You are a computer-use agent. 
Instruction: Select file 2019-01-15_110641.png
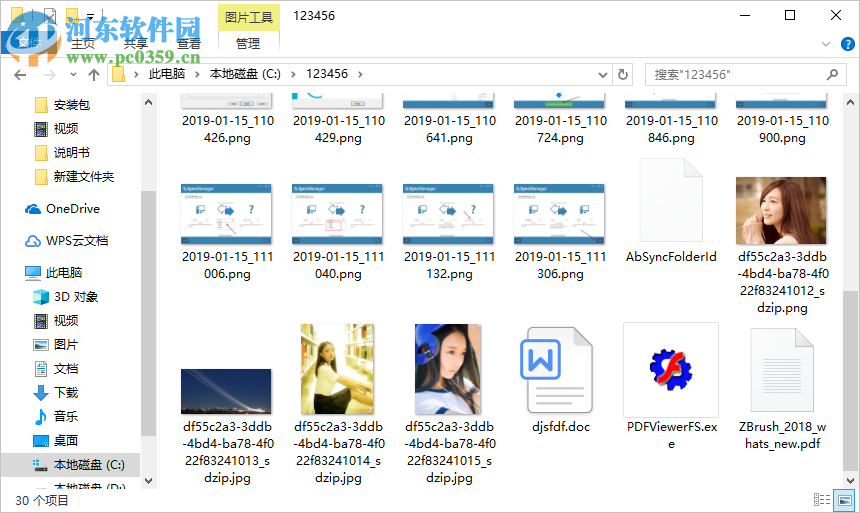(449, 129)
